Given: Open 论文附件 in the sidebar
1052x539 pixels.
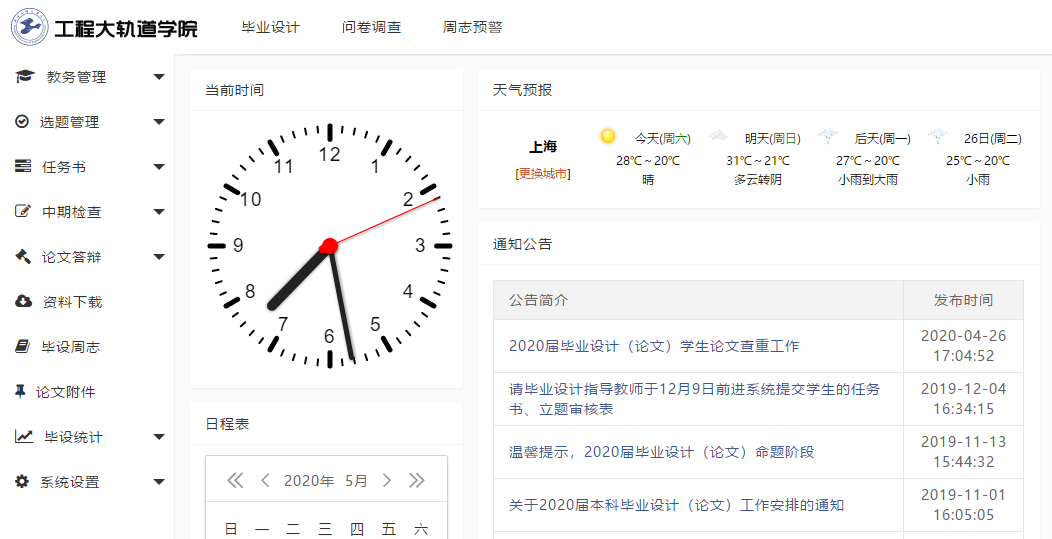Looking at the screenshot, I should coord(66,392).
